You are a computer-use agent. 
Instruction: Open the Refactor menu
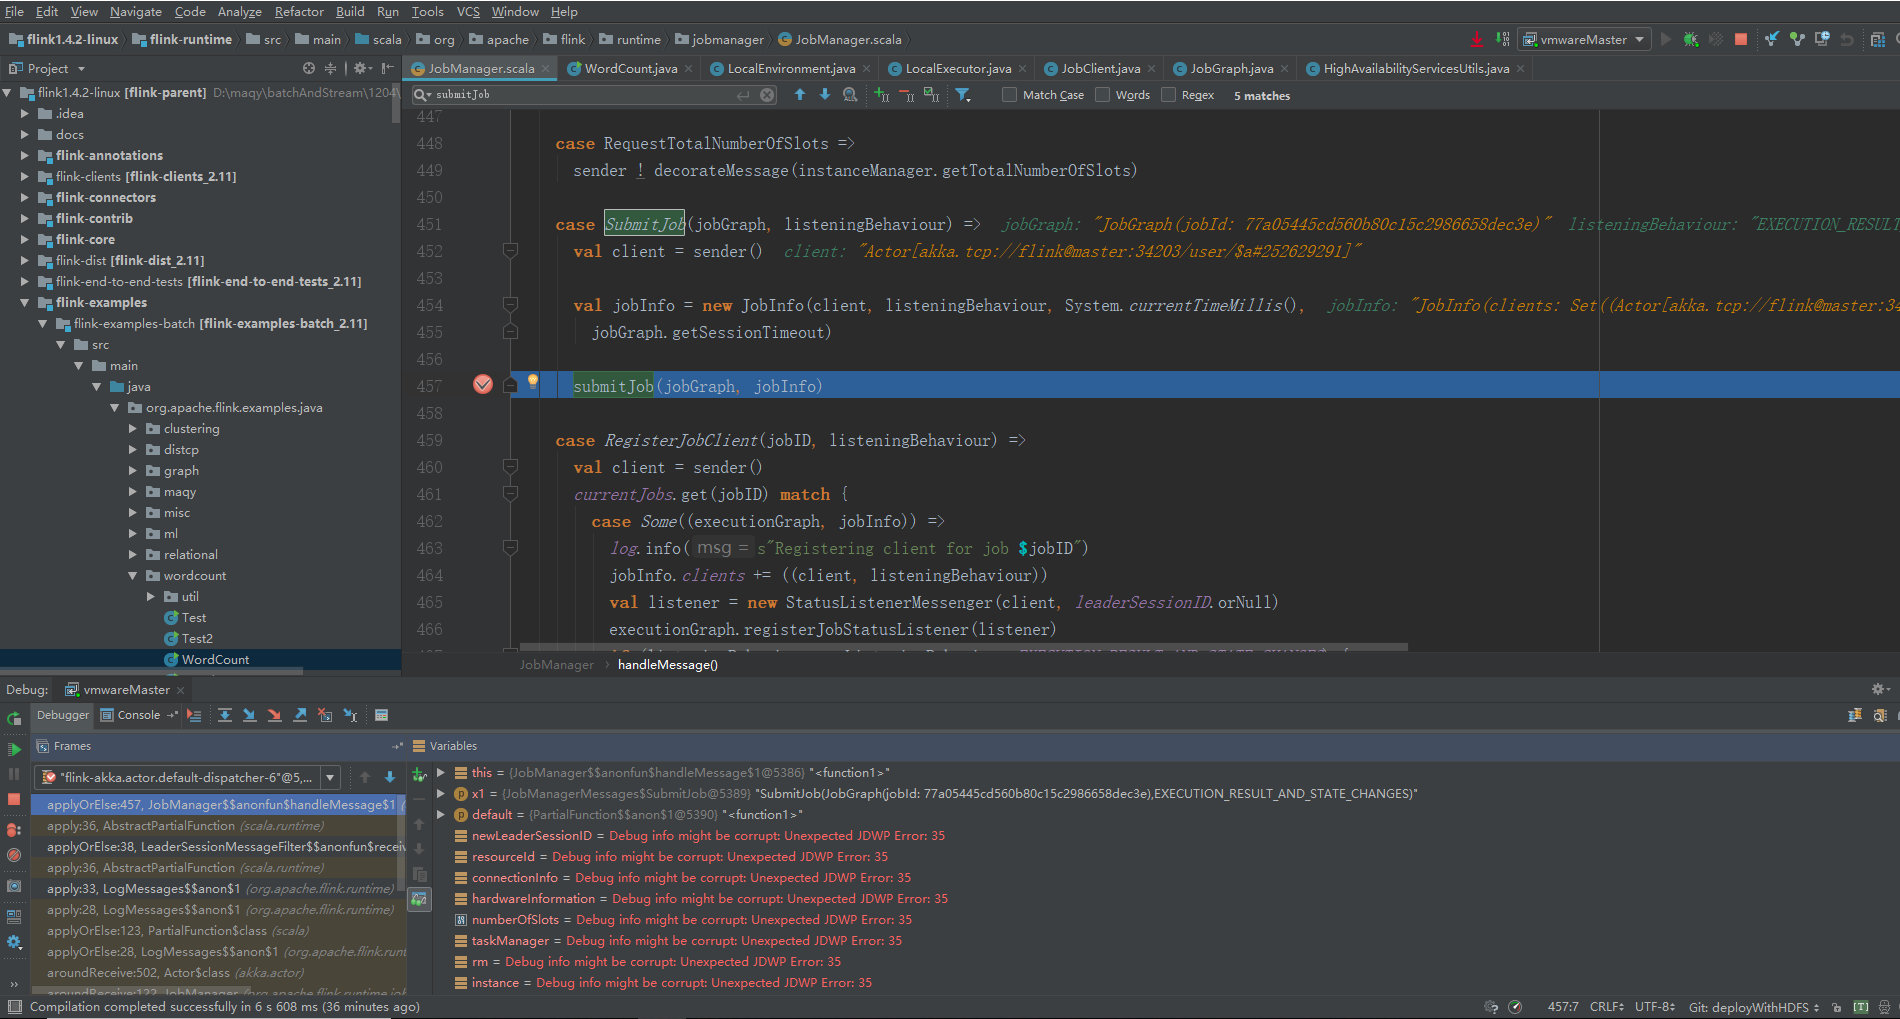pyautogui.click(x=299, y=11)
